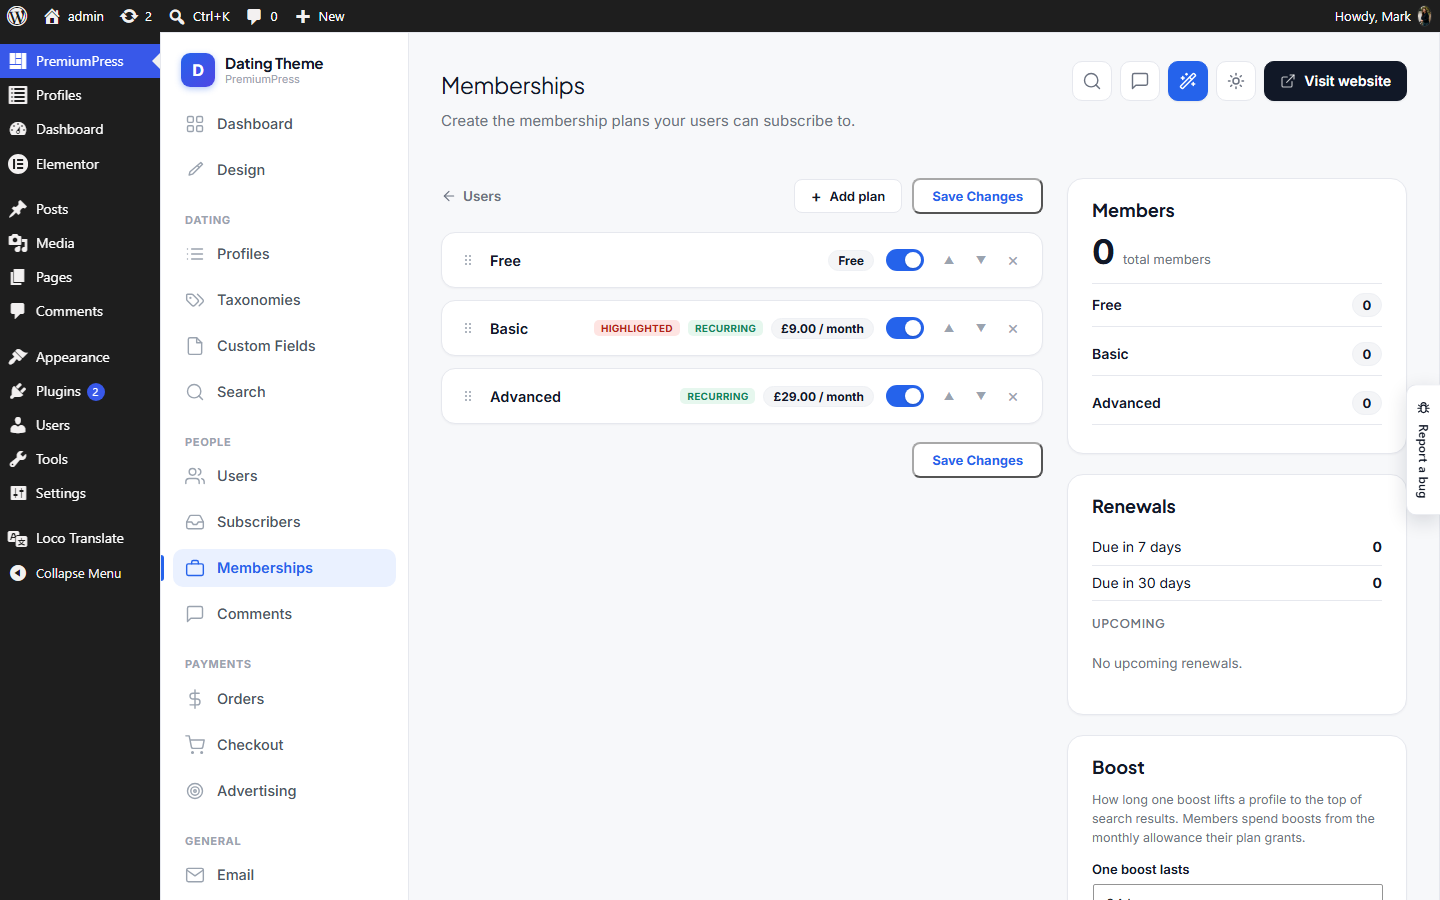Click the Due in 7 days row
The height and width of the screenshot is (900, 1440).
[x=1237, y=547]
